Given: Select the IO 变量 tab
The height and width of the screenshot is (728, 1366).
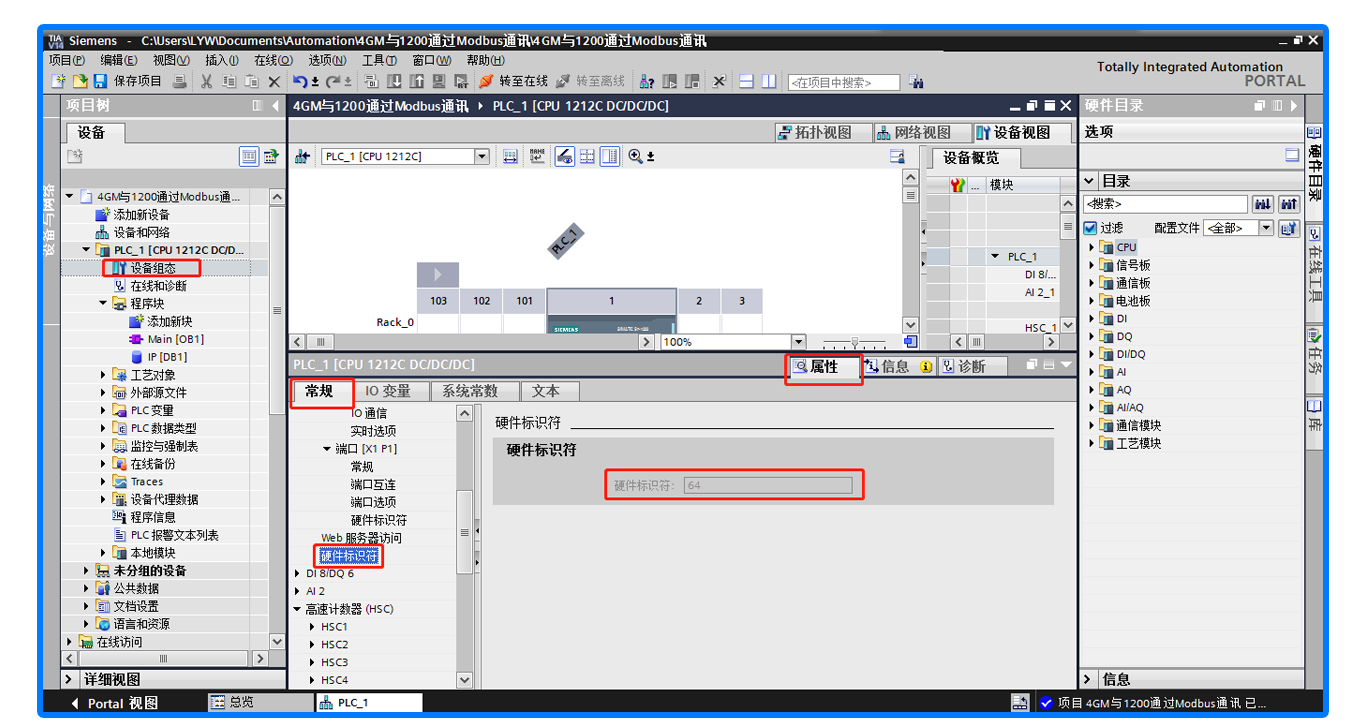Looking at the screenshot, I should click(x=389, y=391).
